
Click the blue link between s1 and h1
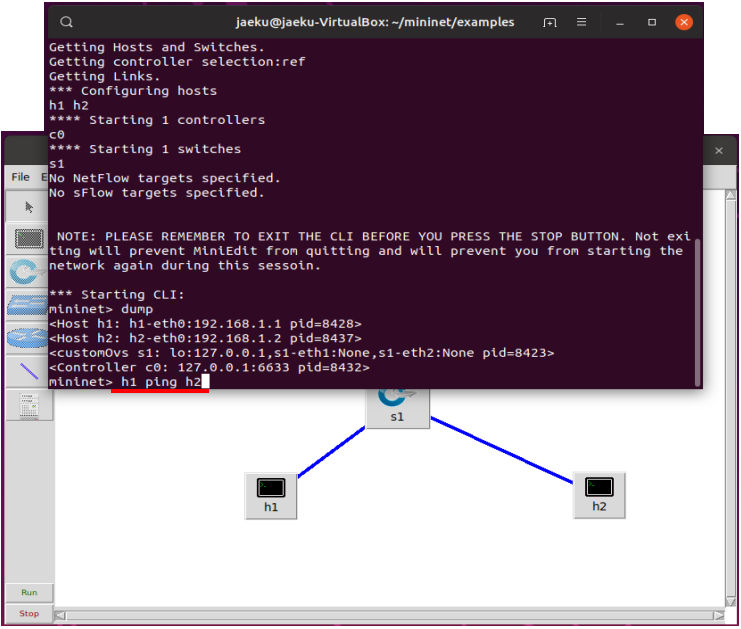click(332, 452)
